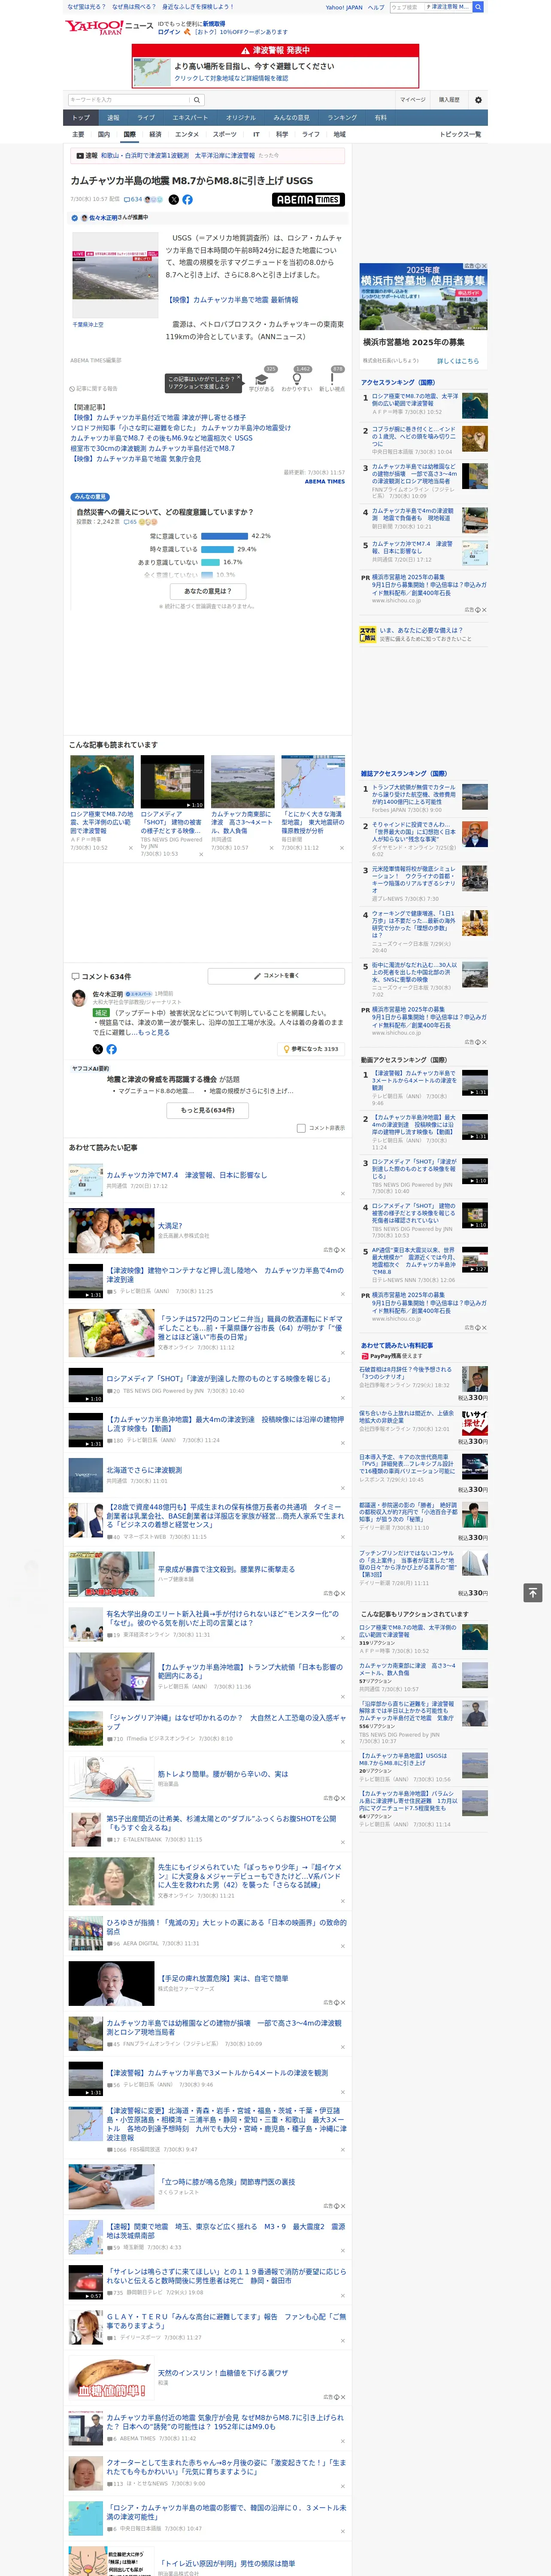
Task: Click Facebook share icon under expert comment
Action: (111, 1049)
